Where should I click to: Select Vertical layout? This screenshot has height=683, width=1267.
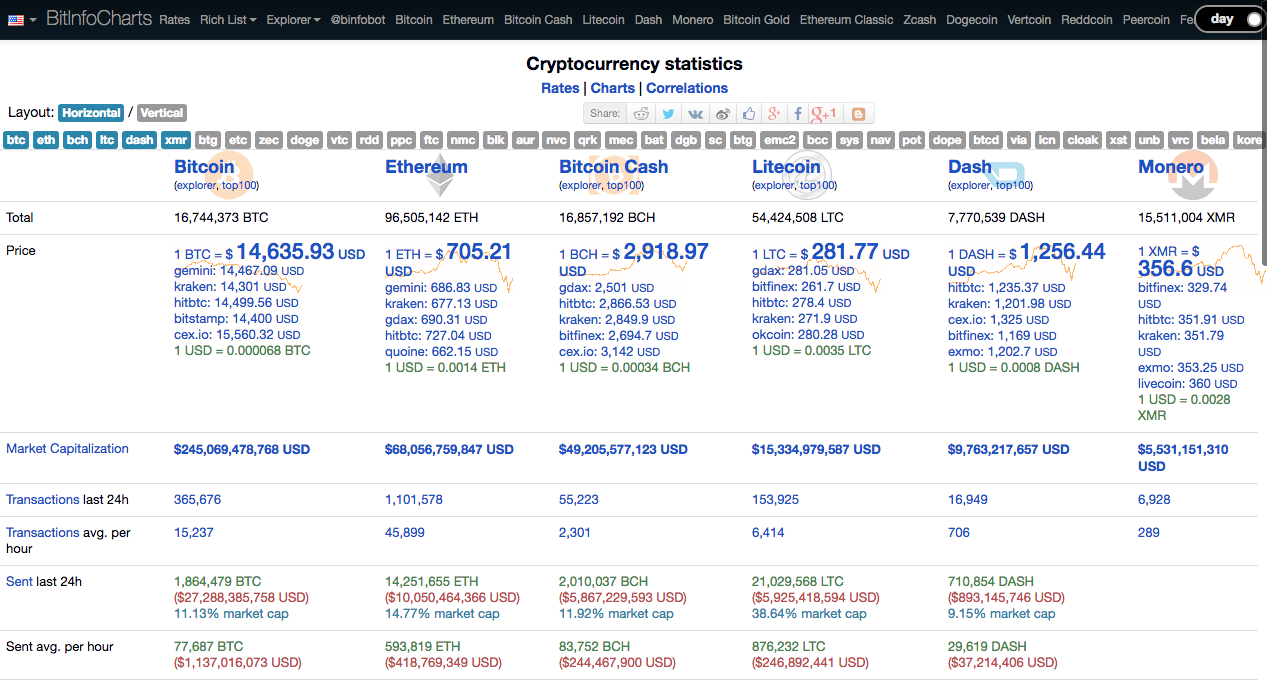pyautogui.click(x=162, y=113)
